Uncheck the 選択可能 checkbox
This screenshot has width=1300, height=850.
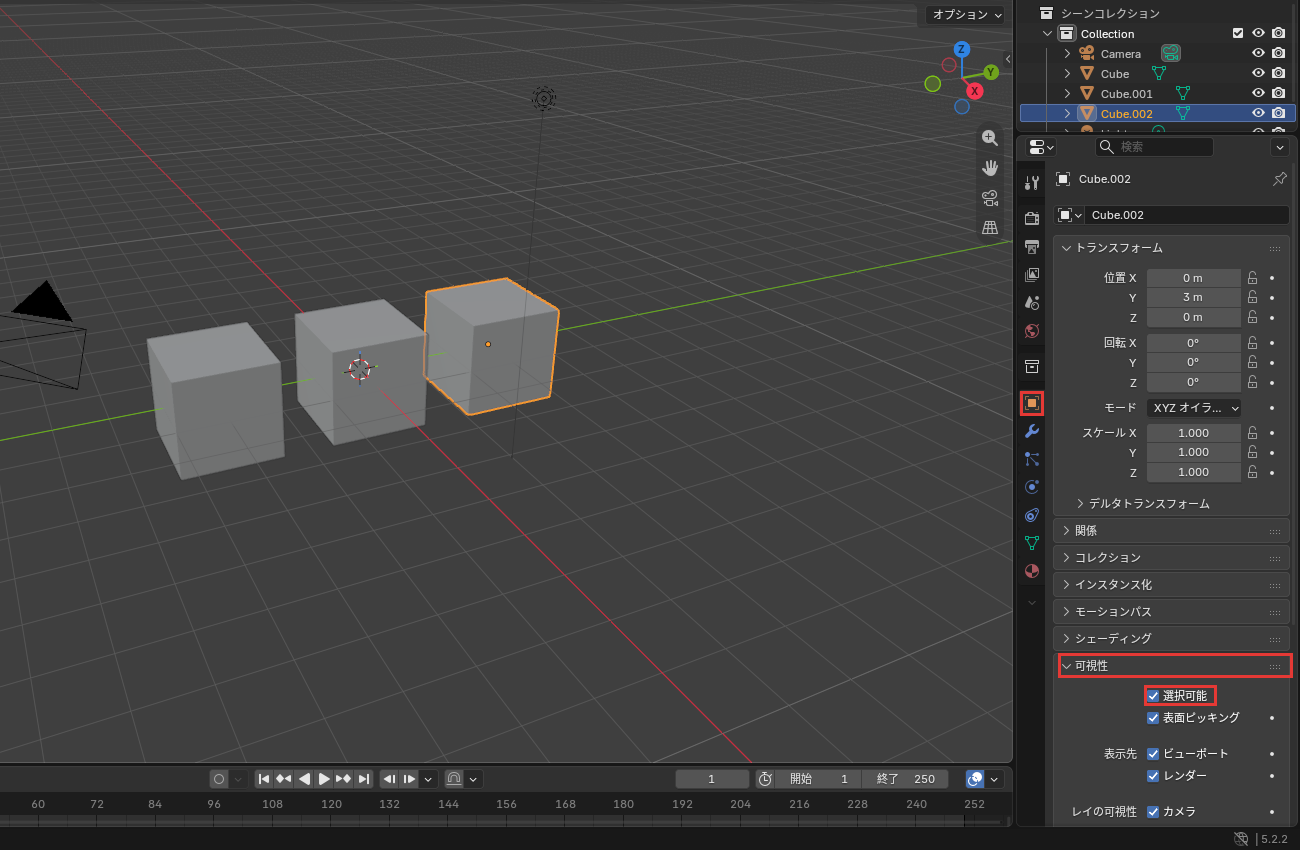[x=1153, y=696]
